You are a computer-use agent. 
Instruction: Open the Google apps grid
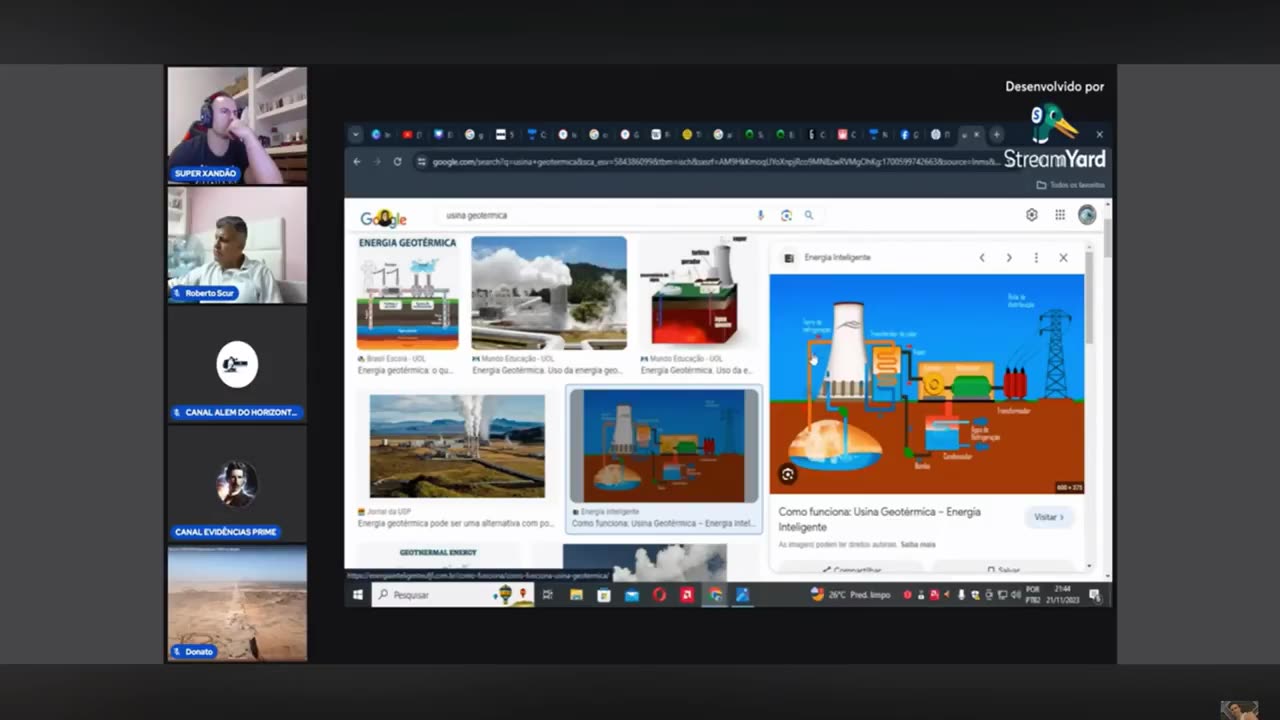(x=1060, y=215)
